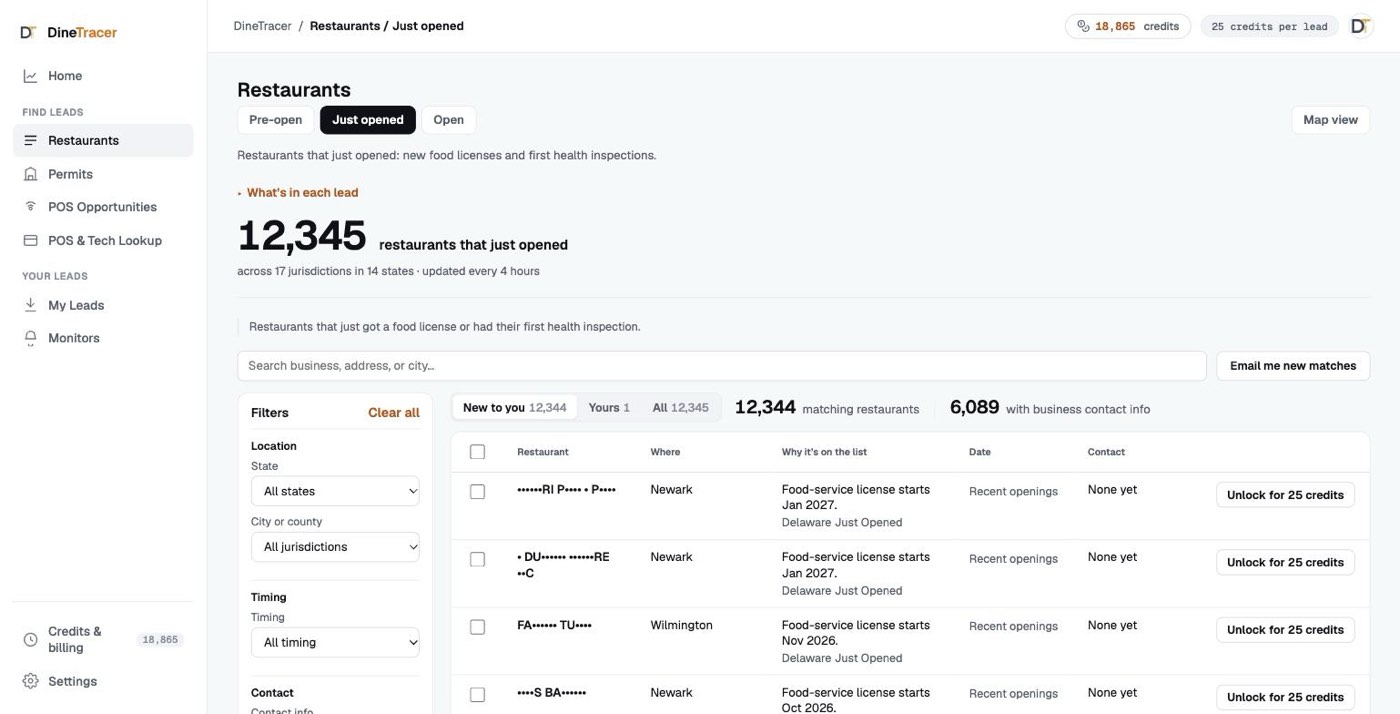
Task: Click the Credits & billing clock icon
Action: click(x=30, y=639)
